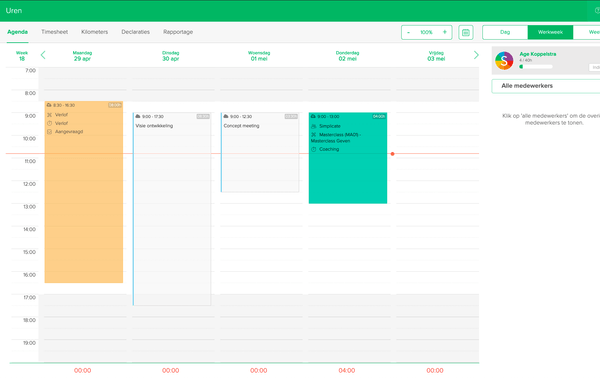The image size is (600, 378).
Task: Click the plus zoom button
Action: click(x=445, y=32)
